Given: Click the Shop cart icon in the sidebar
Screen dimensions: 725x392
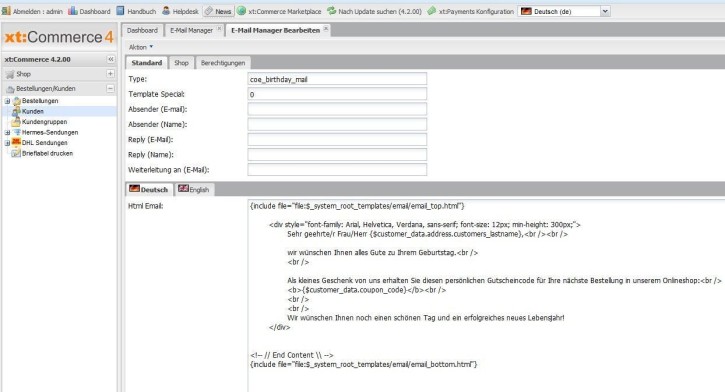Looking at the screenshot, I should (x=10, y=74).
